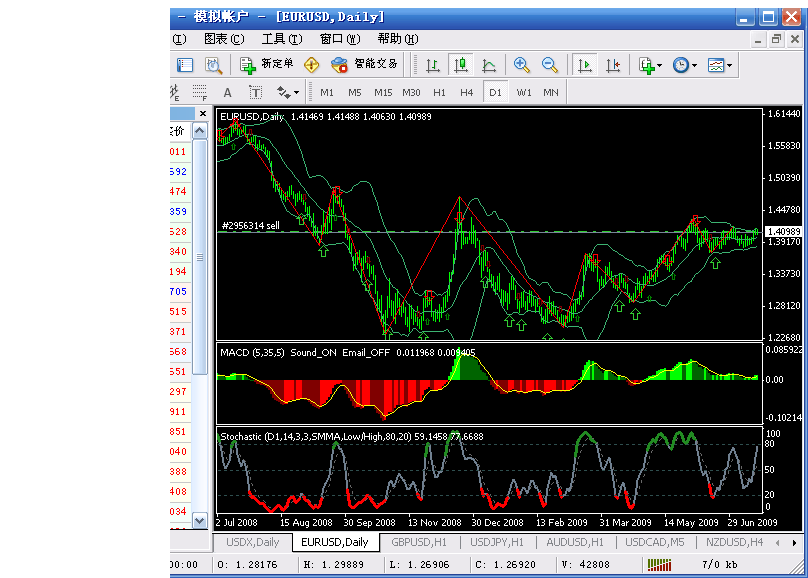Open the chart templates dropdown
Screen dimensions: 808x578
point(720,65)
